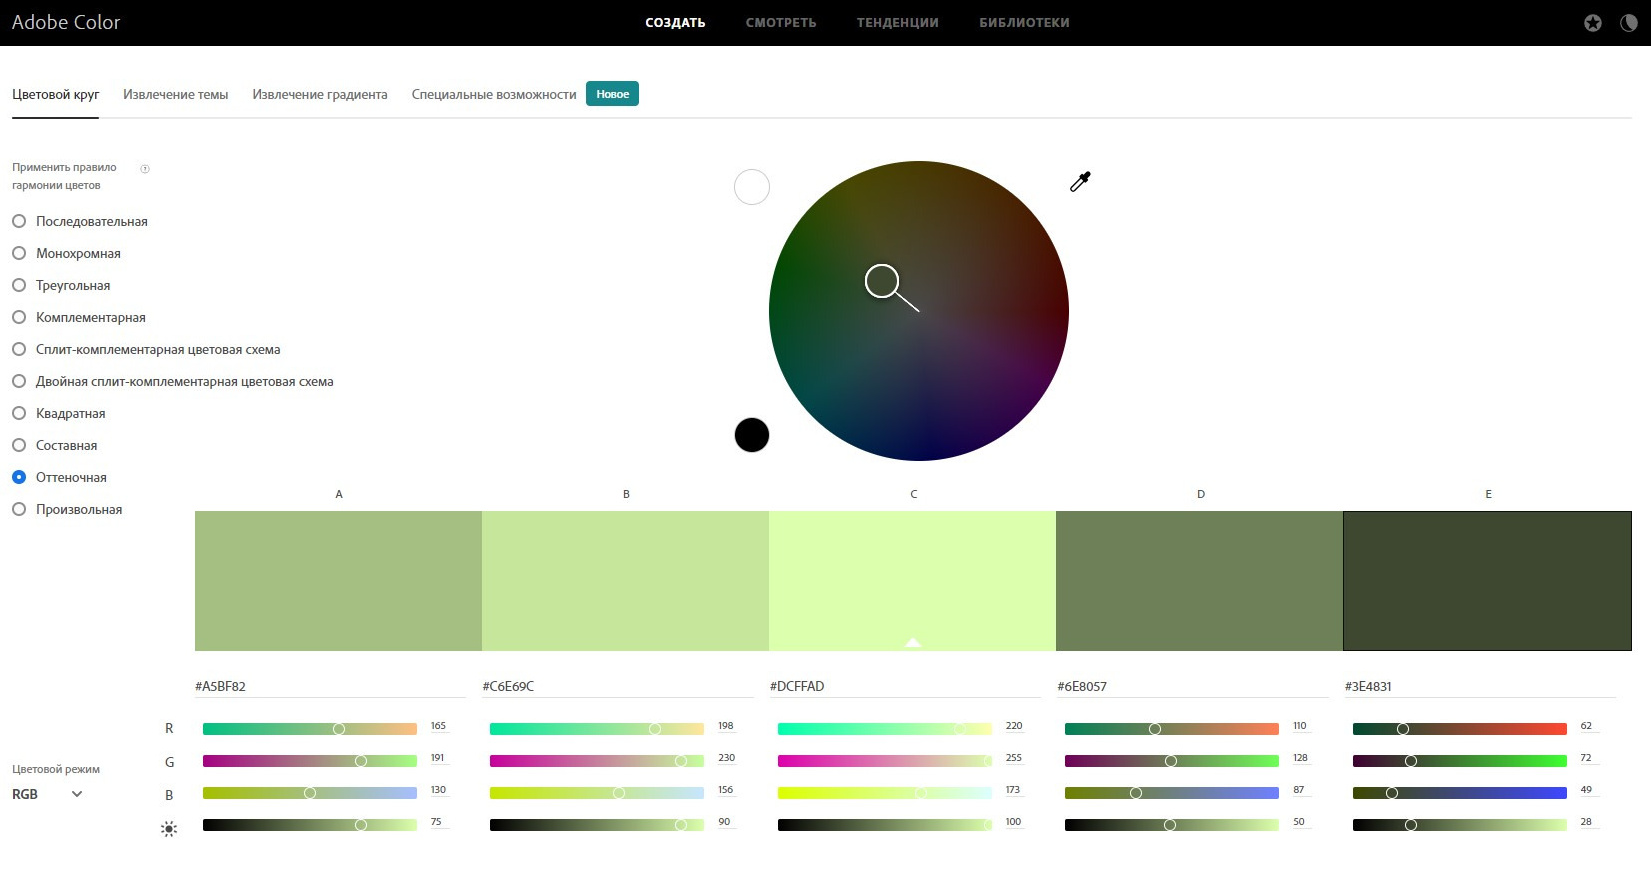Click color D's brightness value 50

click(x=1299, y=822)
